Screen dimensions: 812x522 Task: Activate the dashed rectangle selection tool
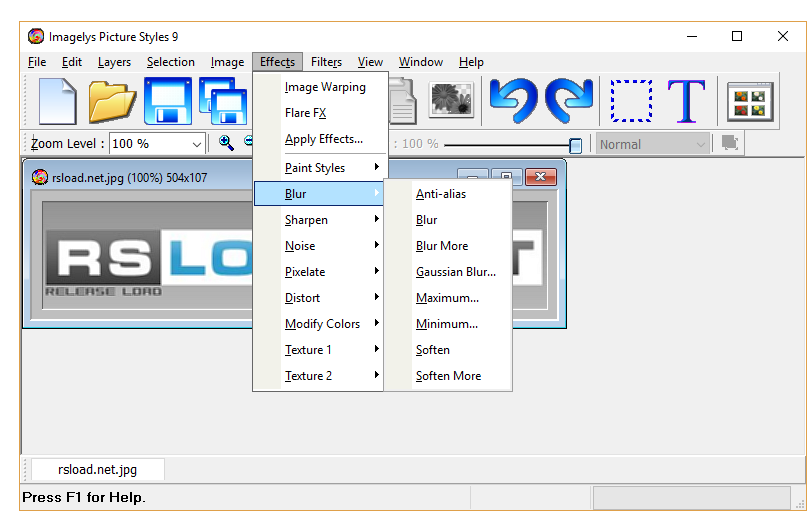pos(631,100)
